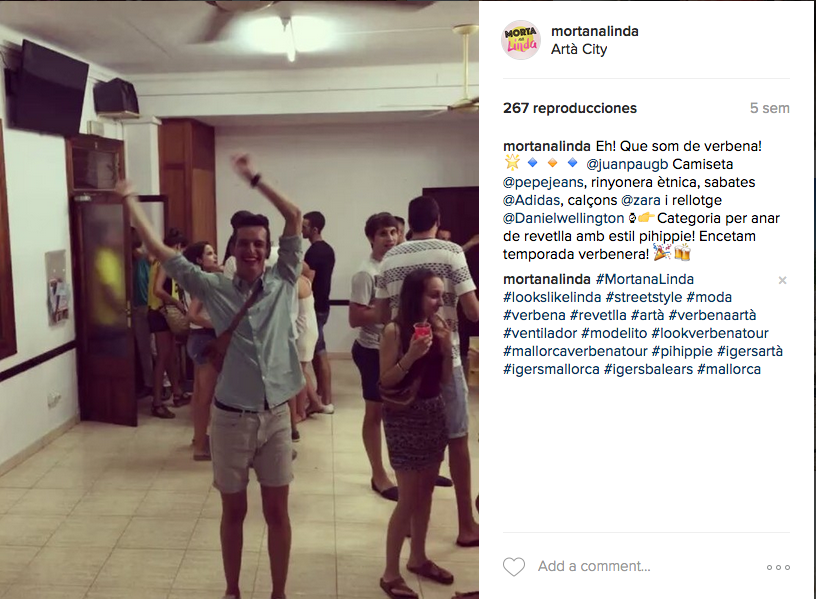Image resolution: width=816 pixels, height=599 pixels.
Task: Open the @juanpaugb mention
Action: click(627, 164)
